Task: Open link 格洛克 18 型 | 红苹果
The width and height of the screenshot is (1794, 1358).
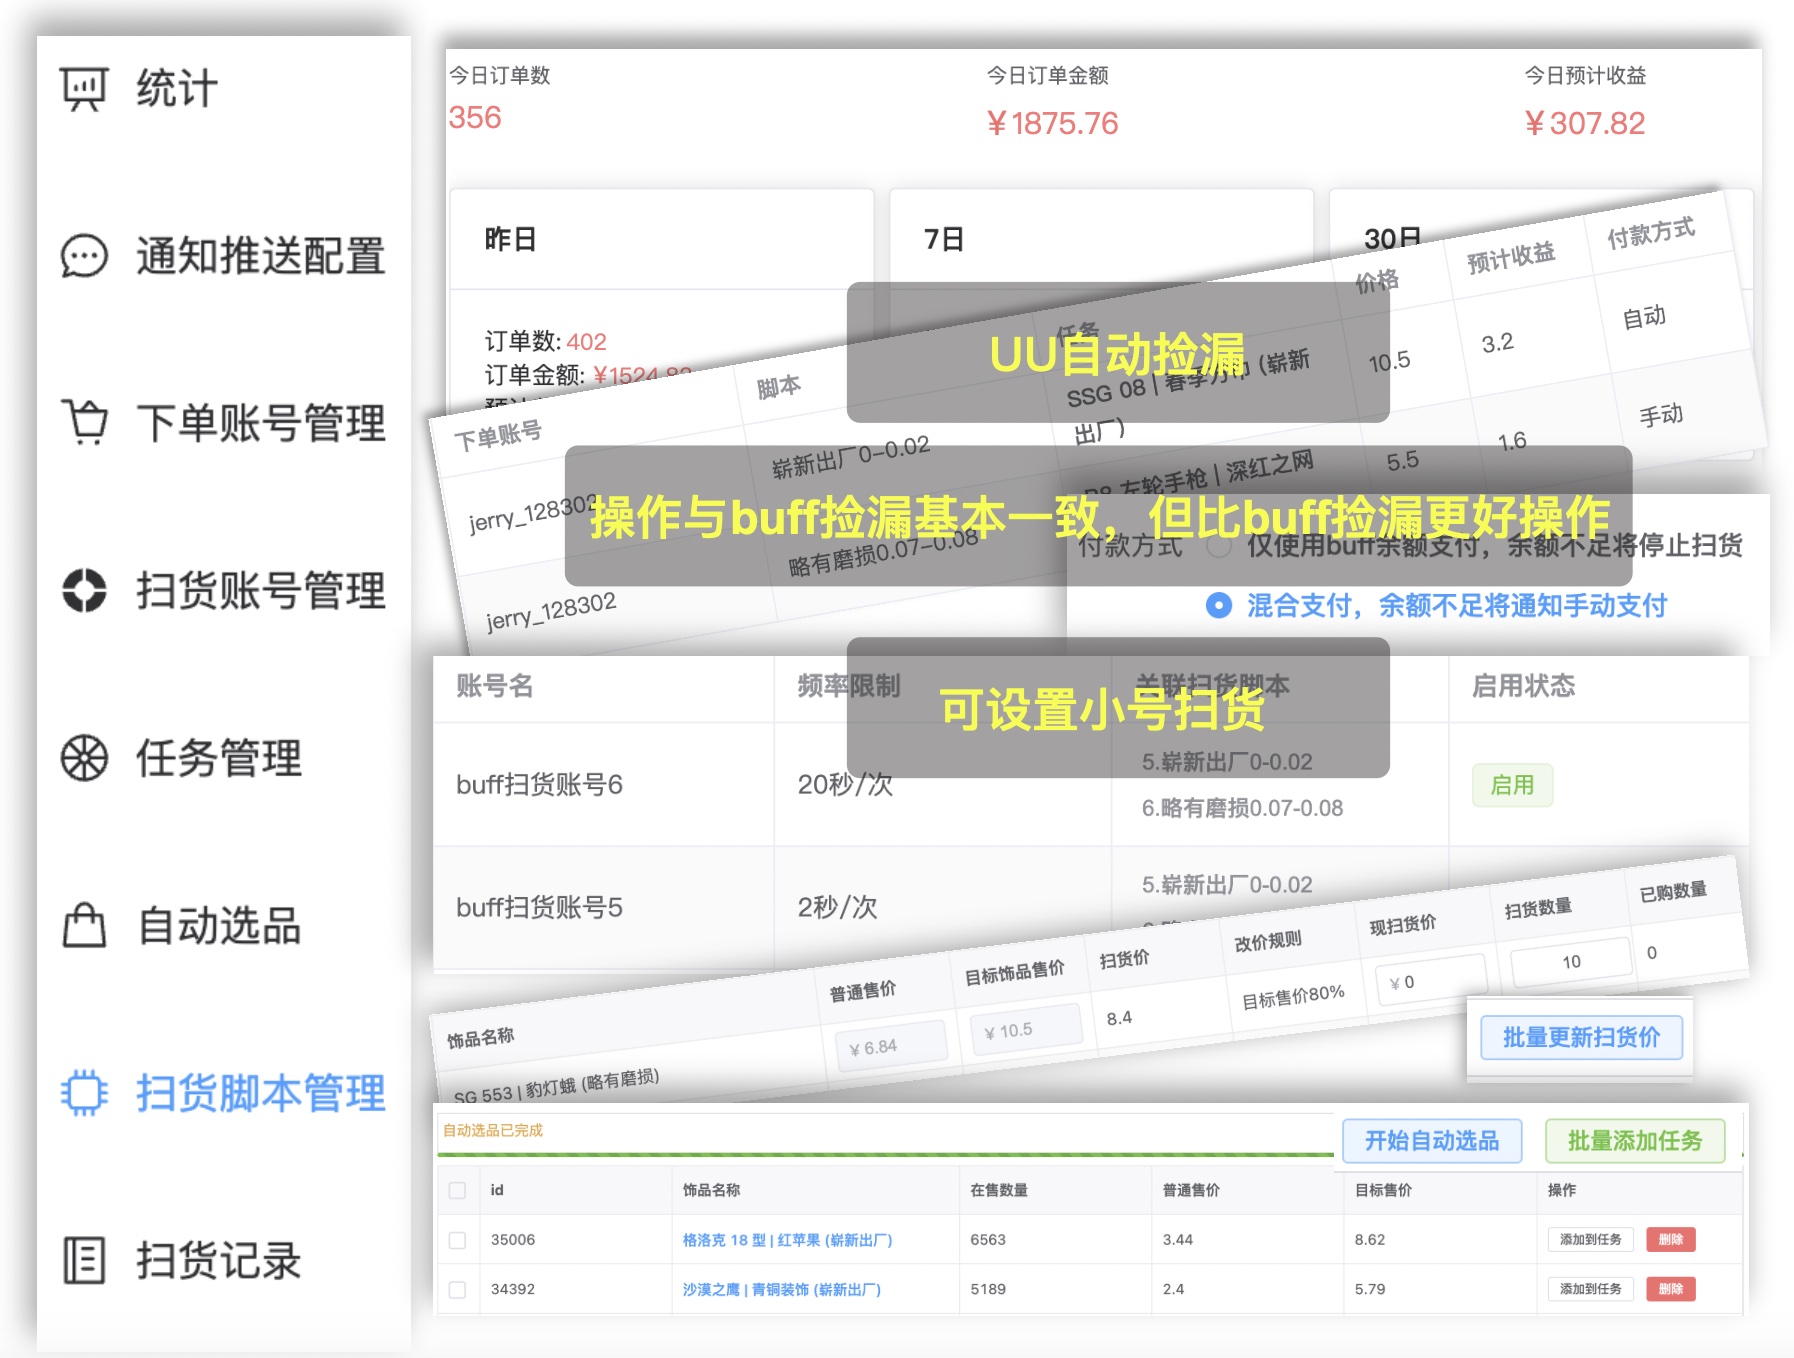Action: tap(787, 1240)
